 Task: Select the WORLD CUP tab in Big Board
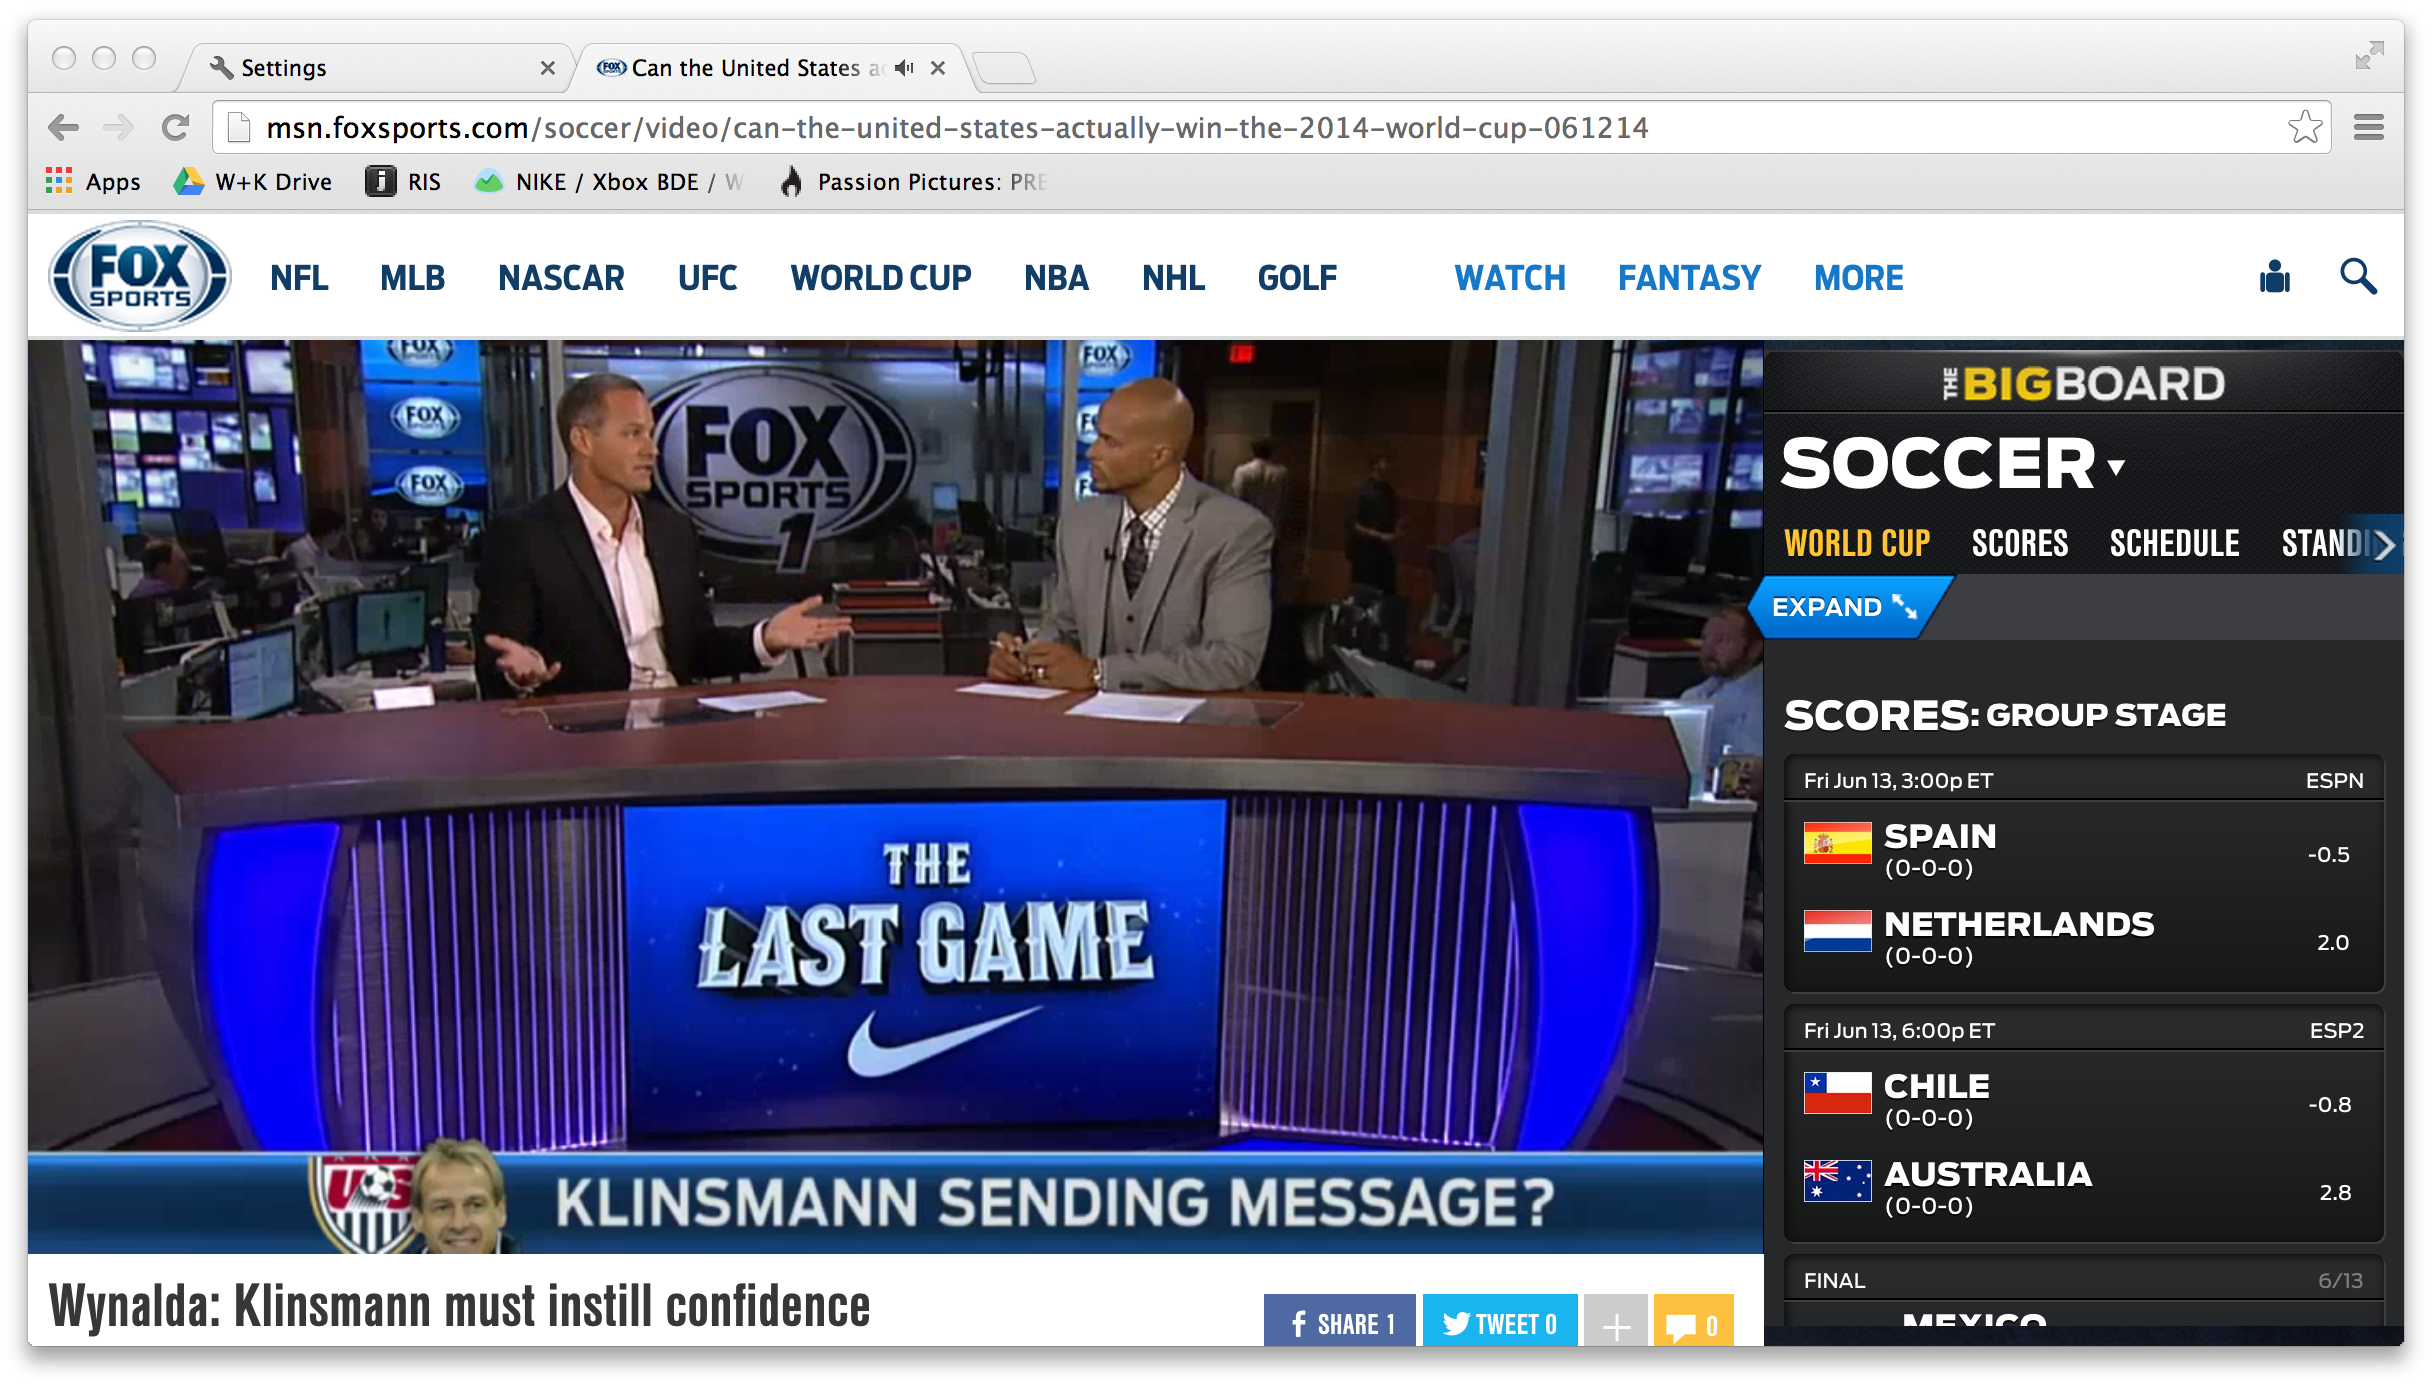click(x=1857, y=543)
